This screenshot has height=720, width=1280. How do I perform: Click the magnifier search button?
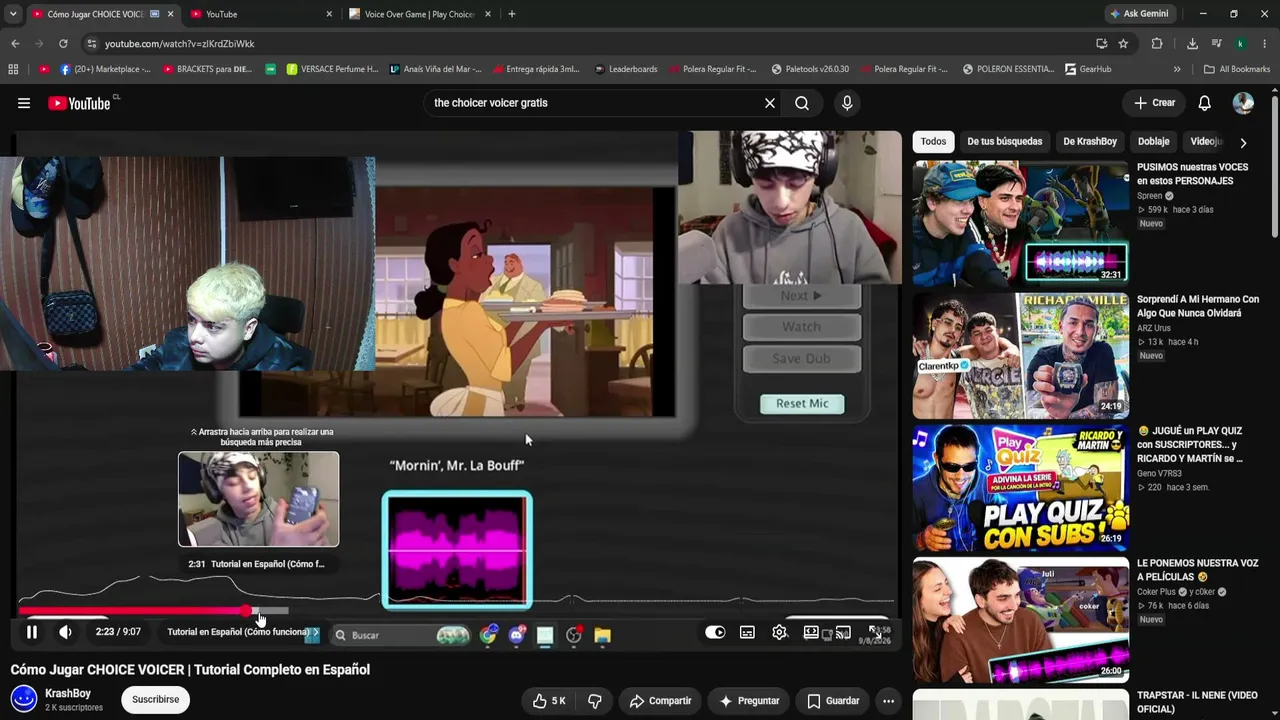[x=802, y=103]
